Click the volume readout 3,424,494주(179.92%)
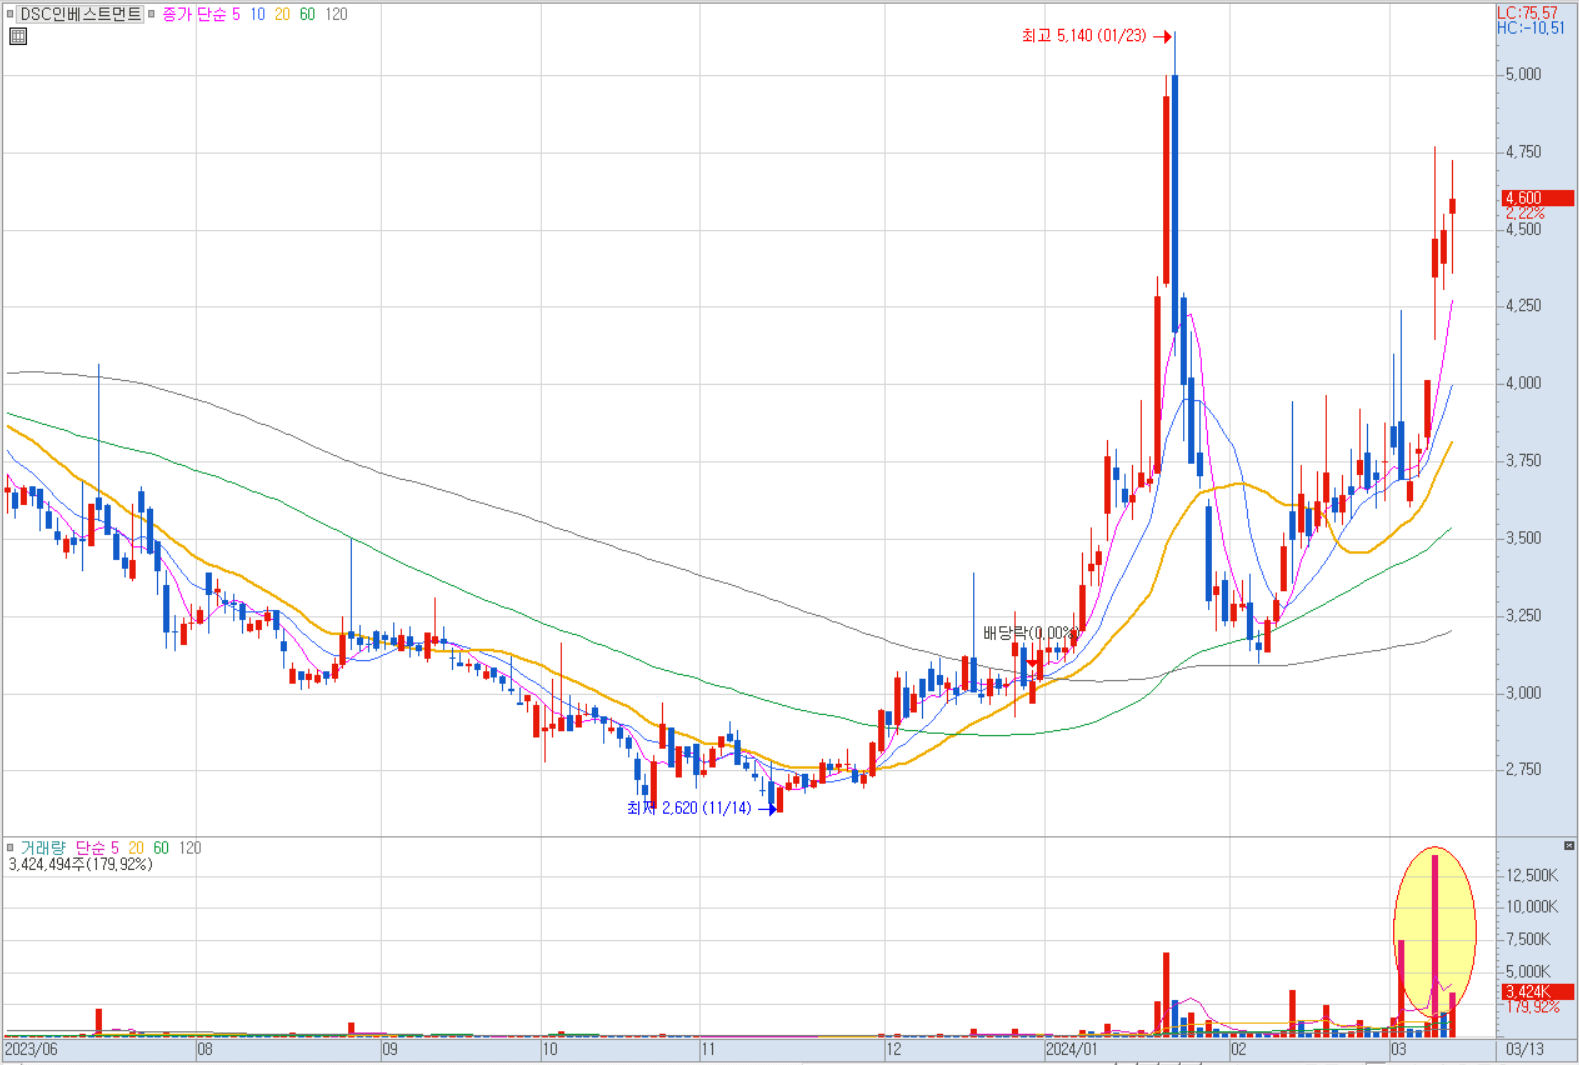The width and height of the screenshot is (1579, 1065). click(x=81, y=864)
